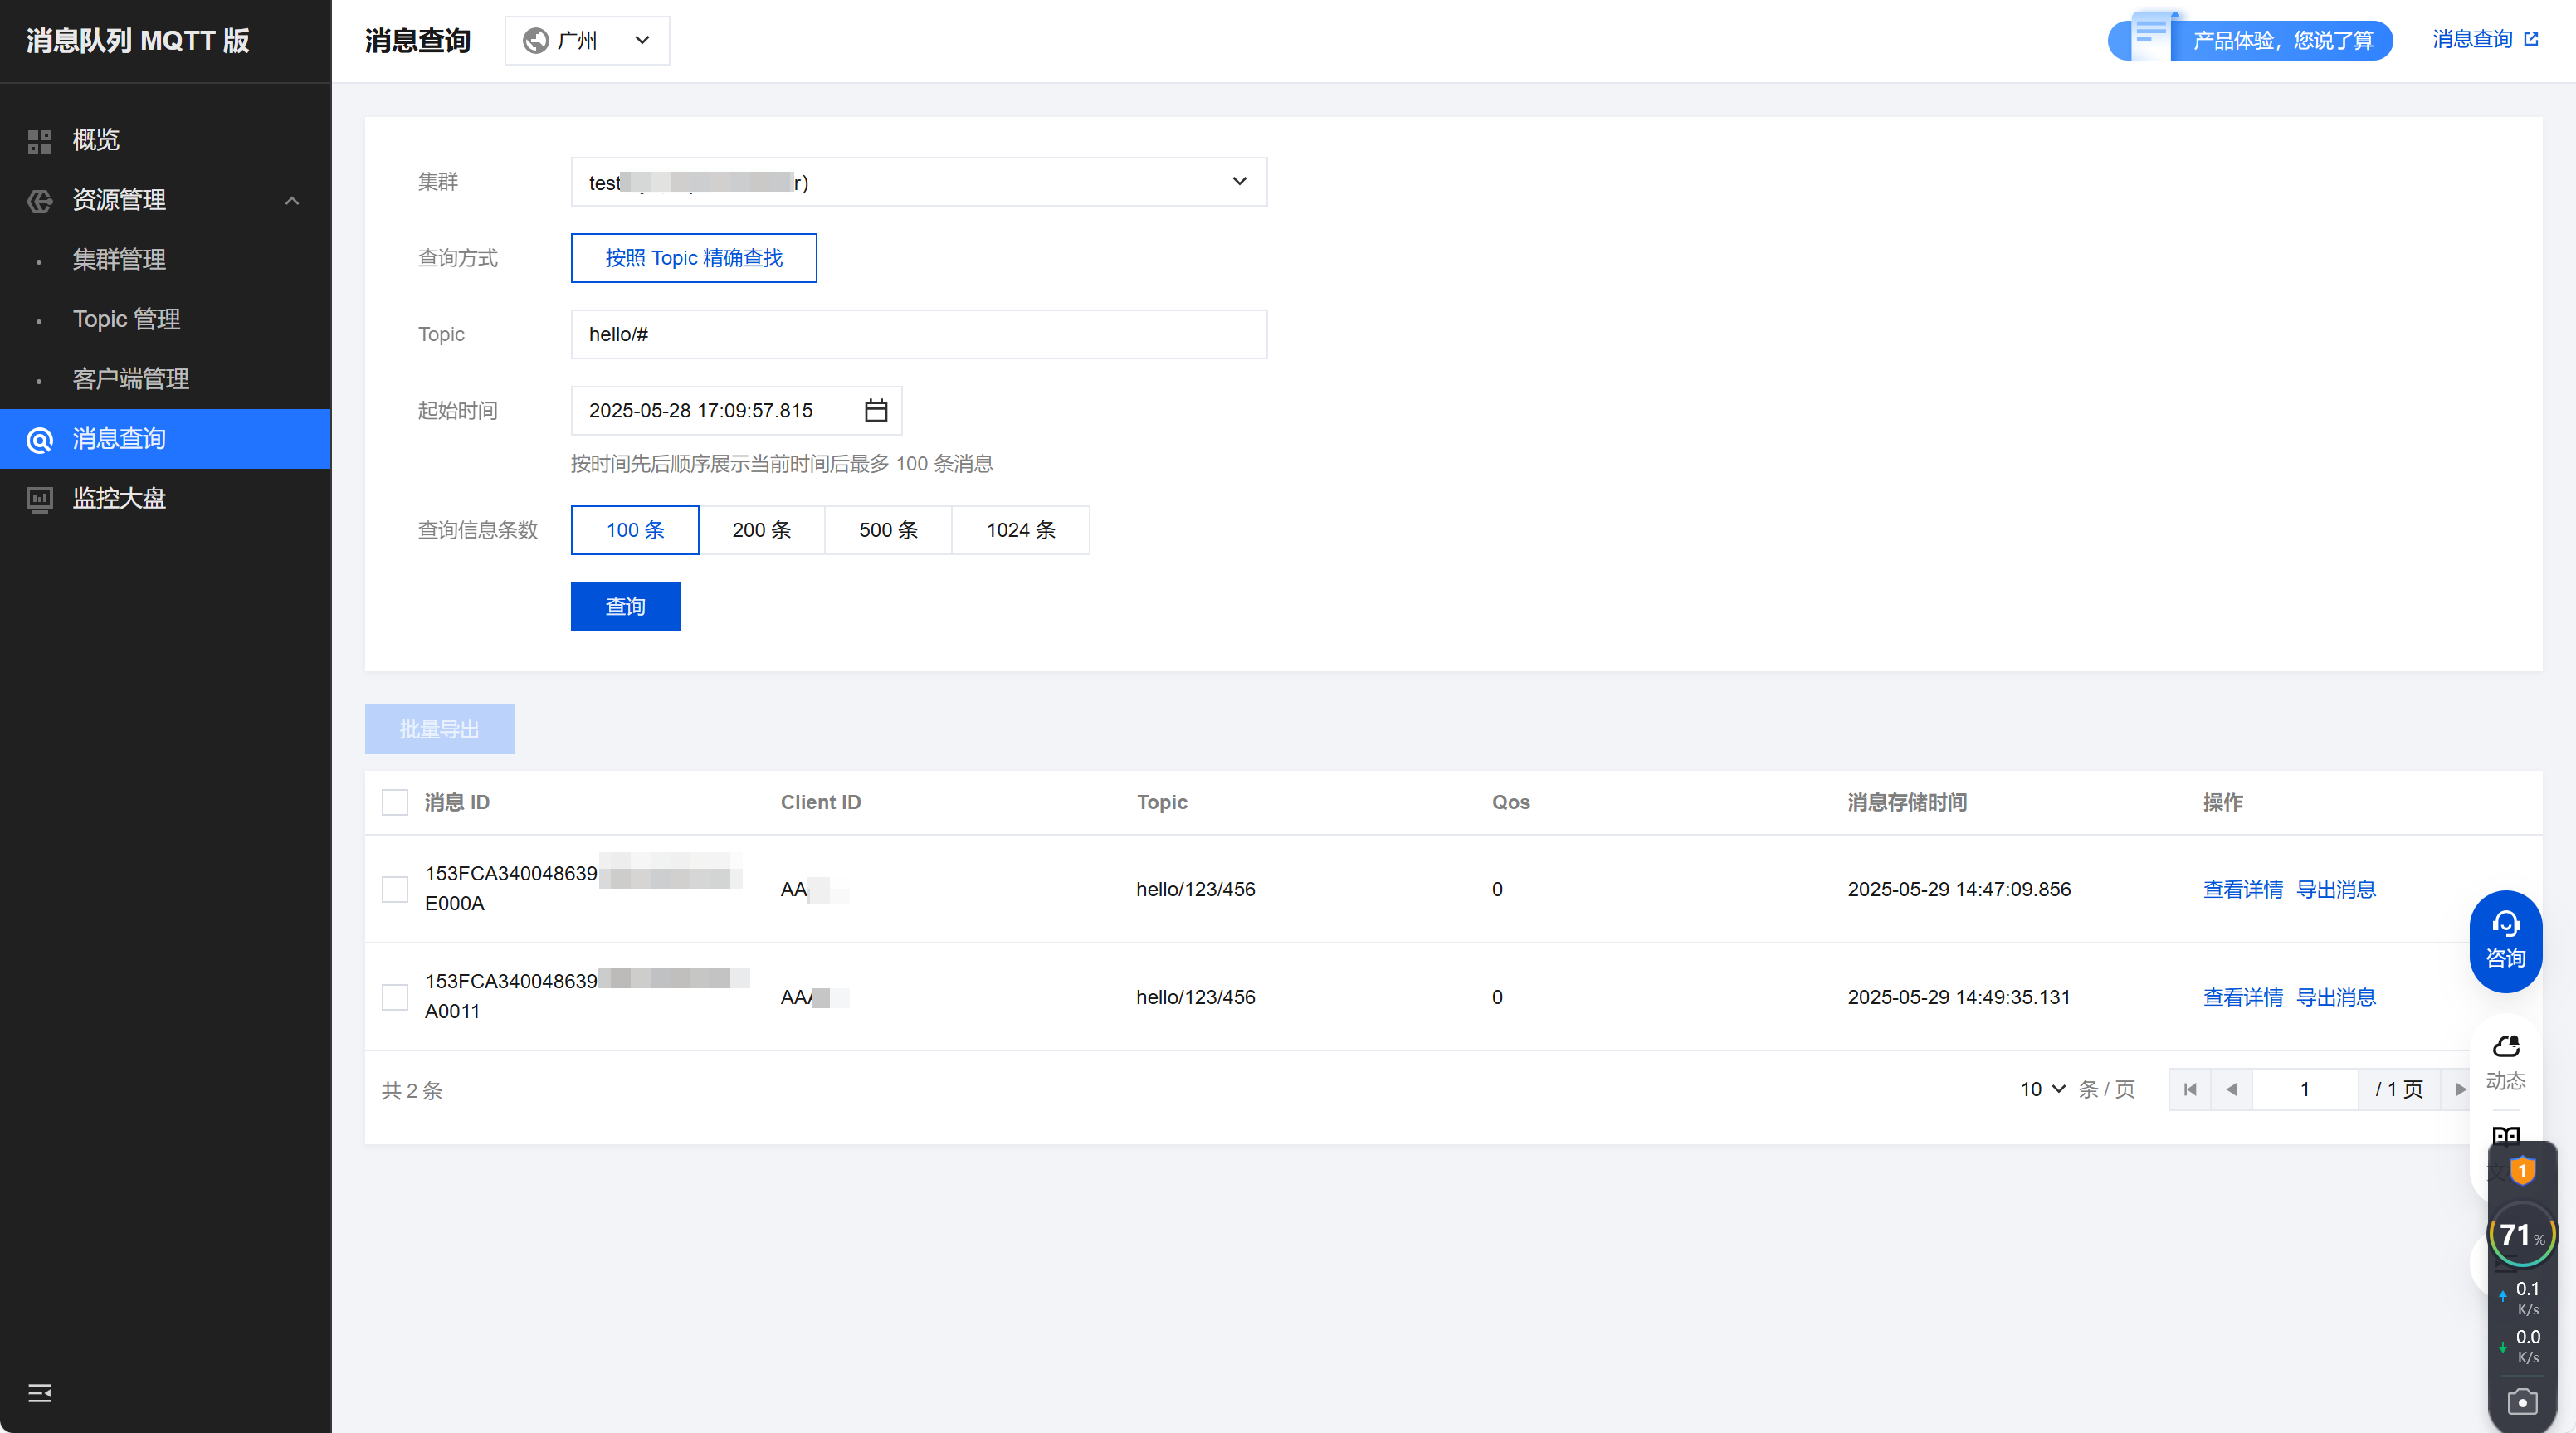The image size is (2576, 1433).
Task: Open the 咨询 customer service headset button
Action: (x=2505, y=940)
